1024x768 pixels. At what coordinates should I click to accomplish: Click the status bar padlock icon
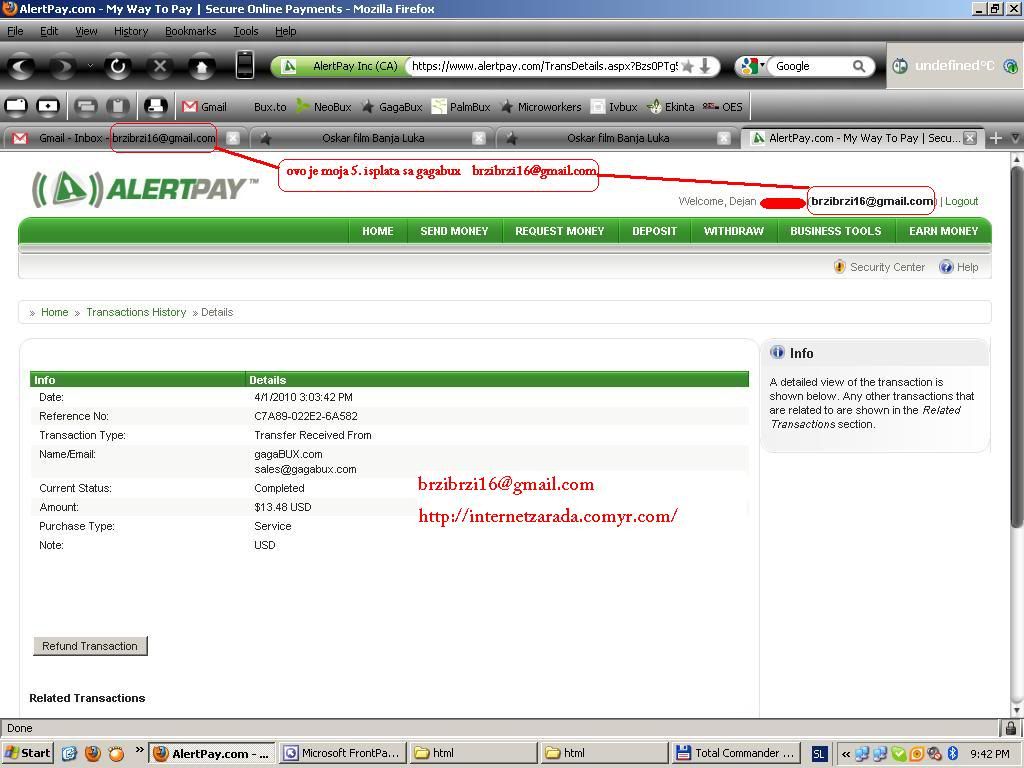1010,728
